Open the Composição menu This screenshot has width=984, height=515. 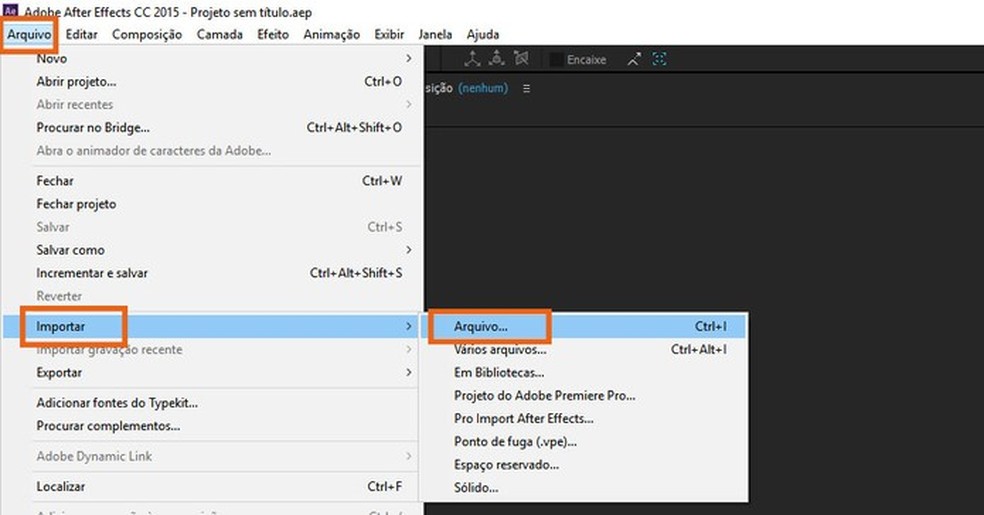[x=147, y=35]
